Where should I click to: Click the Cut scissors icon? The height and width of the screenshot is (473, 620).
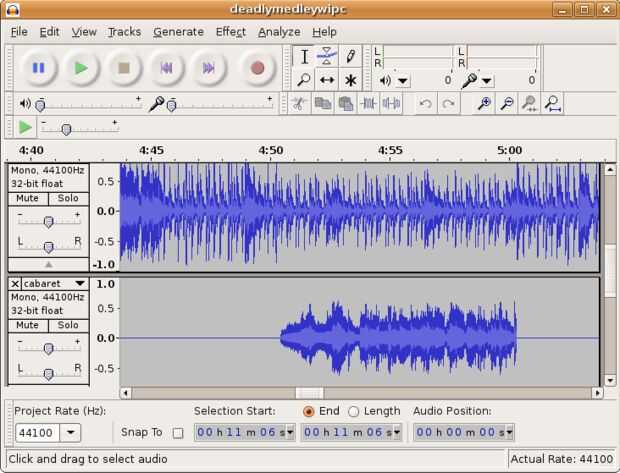coord(298,103)
